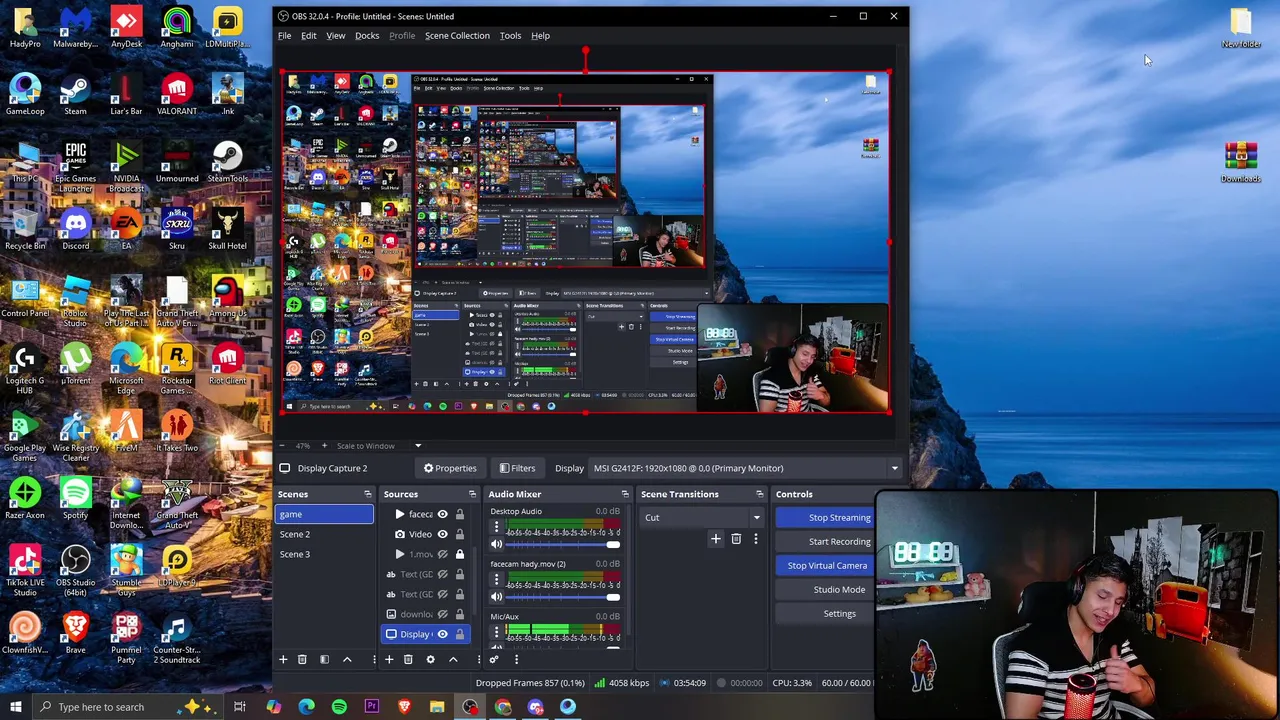Hide the Video capture source eye icon
The image size is (1280, 720).
pos(442,534)
